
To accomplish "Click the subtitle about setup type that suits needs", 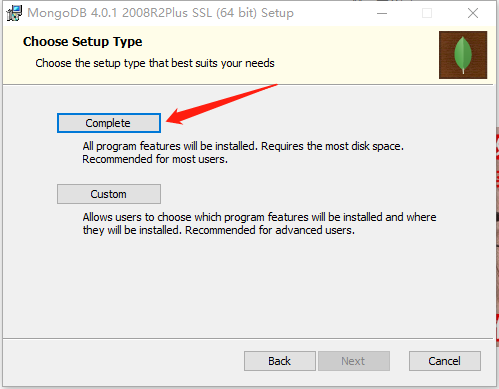I will click(x=155, y=63).
